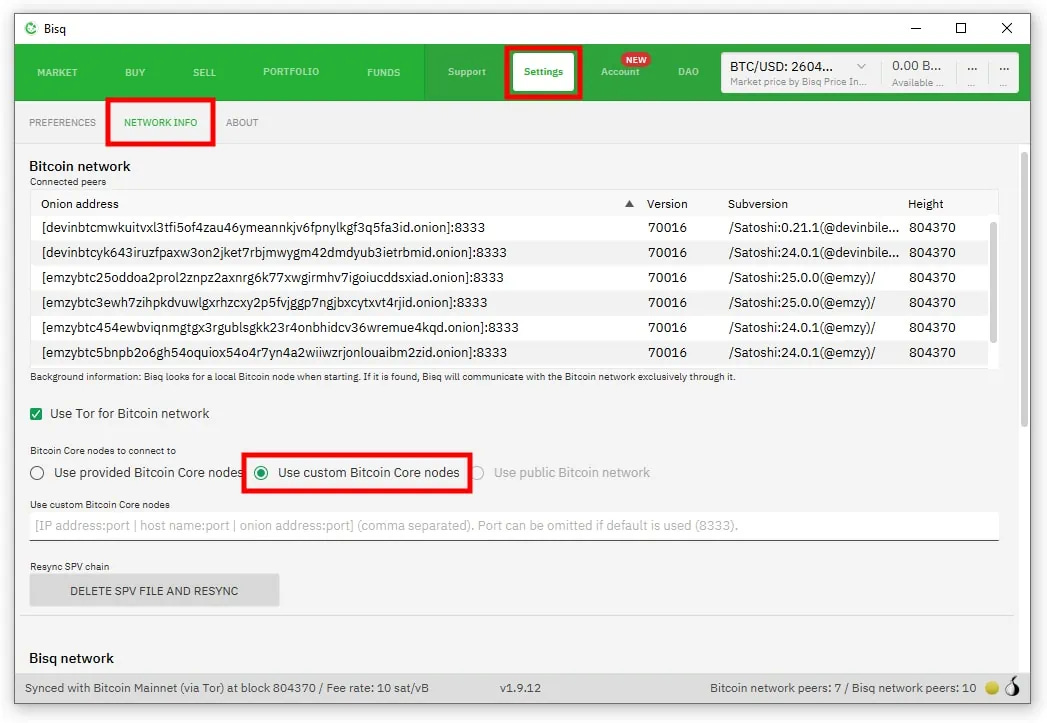1047x723 pixels.
Task: Click the Background information note text
Action: click(x=383, y=377)
